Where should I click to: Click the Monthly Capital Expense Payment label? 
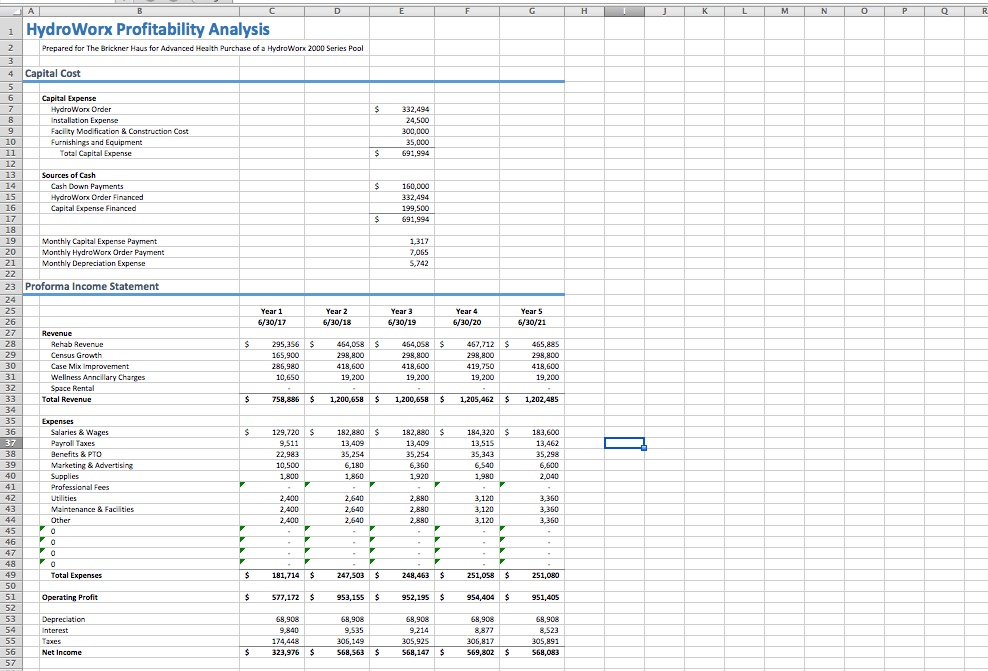click(100, 241)
